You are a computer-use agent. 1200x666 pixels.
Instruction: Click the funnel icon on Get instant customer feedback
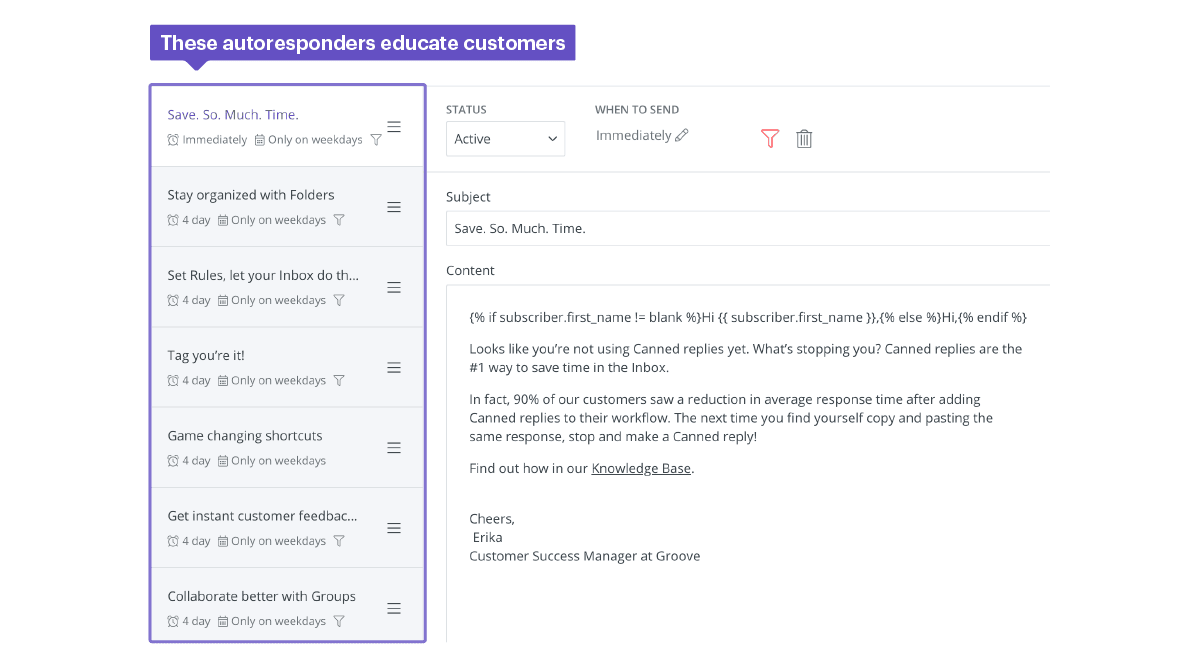[x=339, y=540]
